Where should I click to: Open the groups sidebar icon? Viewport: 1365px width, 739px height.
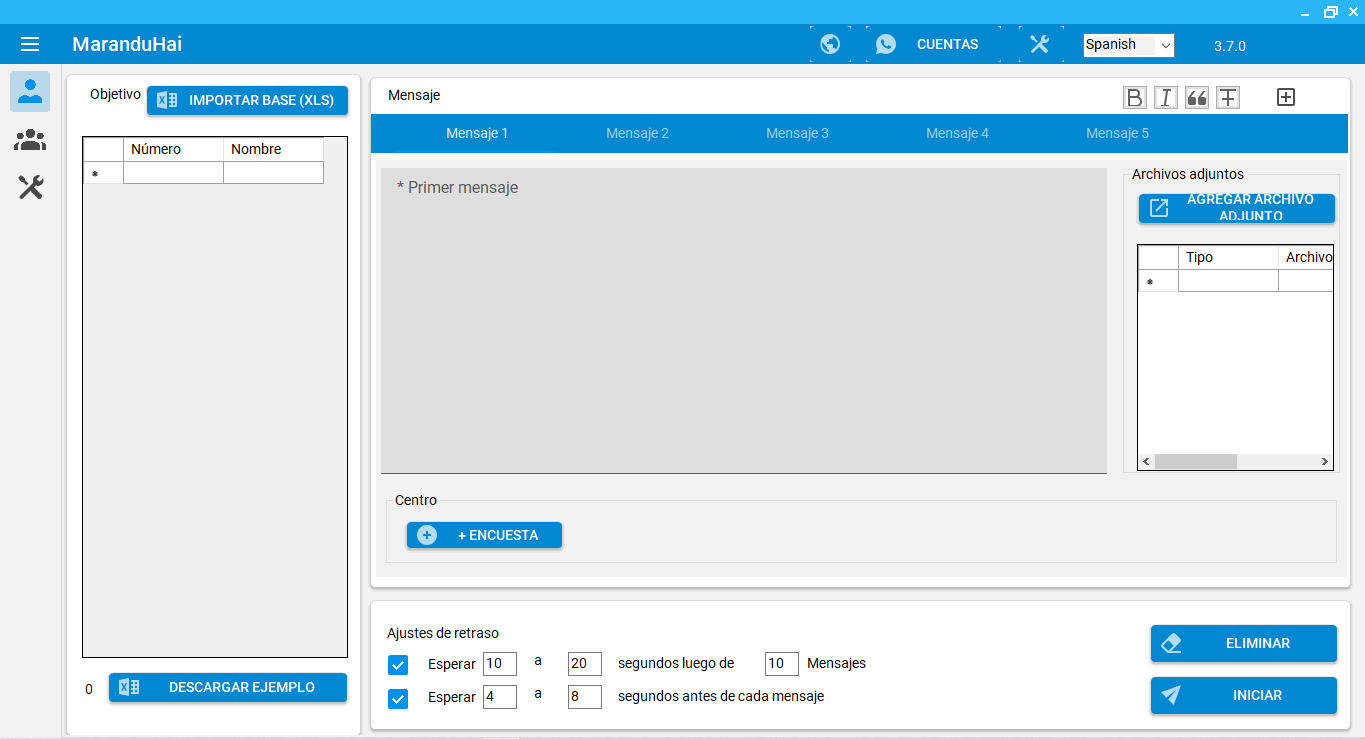click(30, 140)
